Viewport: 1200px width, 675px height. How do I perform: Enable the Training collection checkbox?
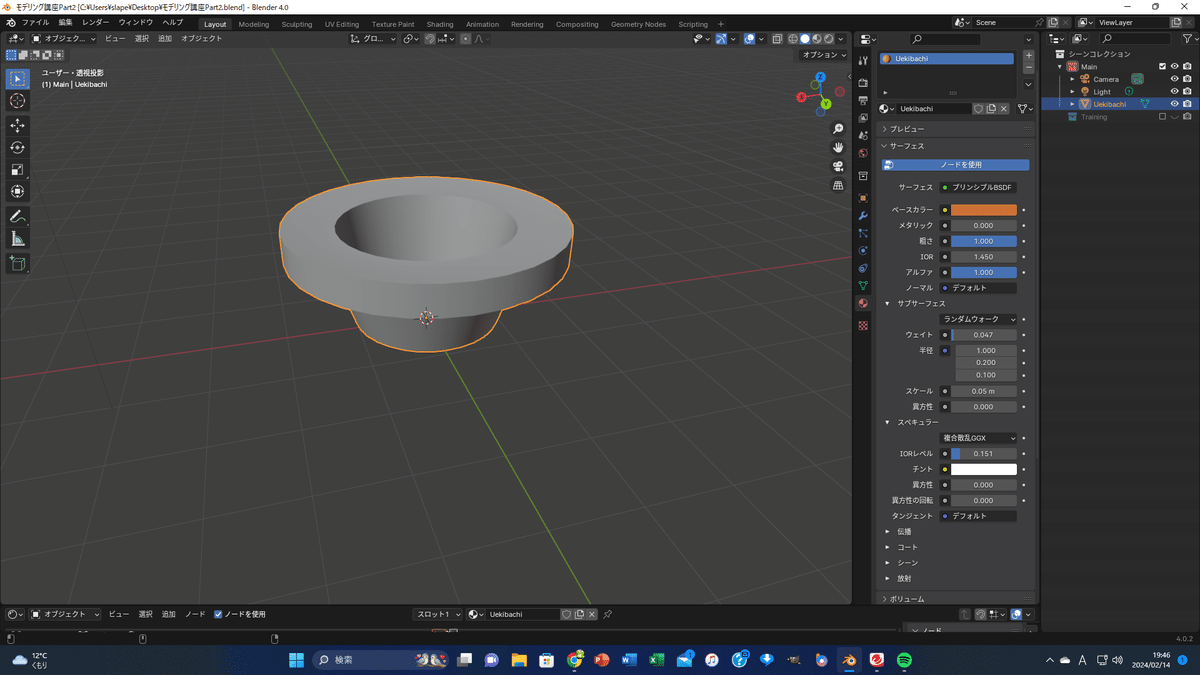tap(1162, 117)
